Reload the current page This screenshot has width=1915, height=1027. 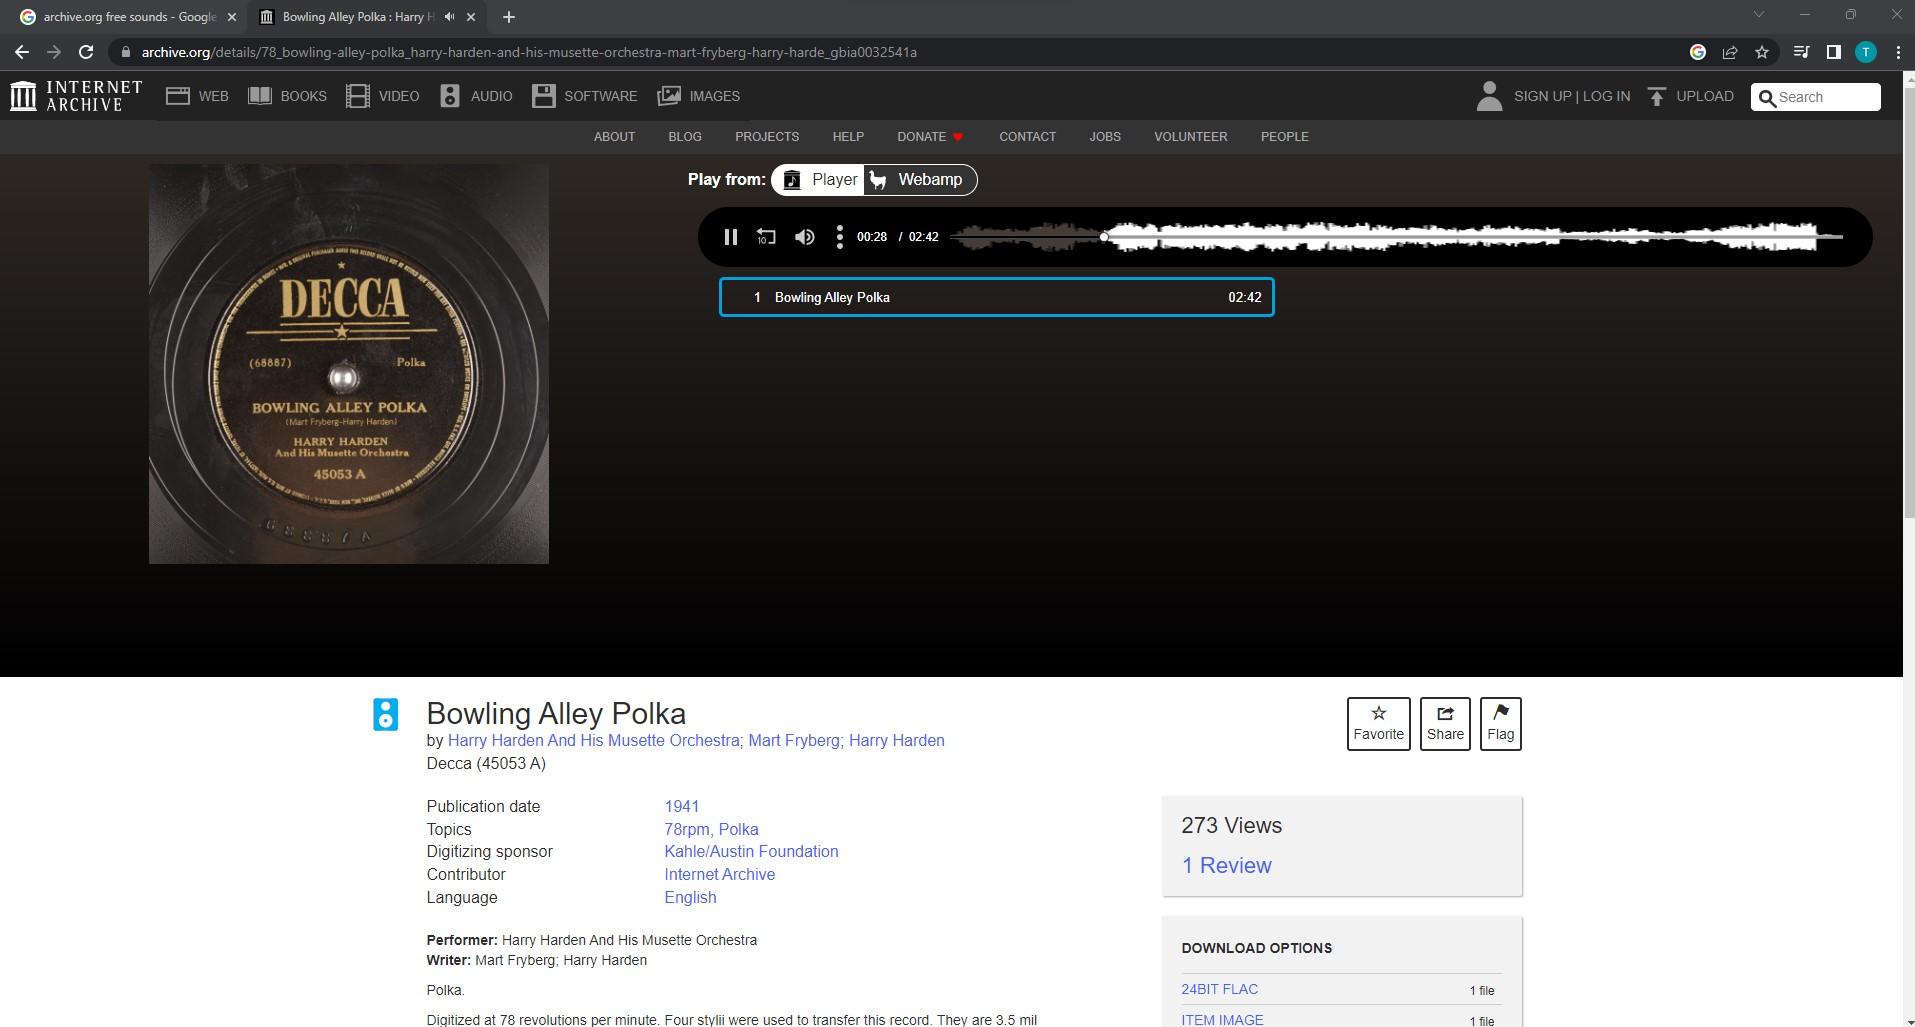(86, 52)
